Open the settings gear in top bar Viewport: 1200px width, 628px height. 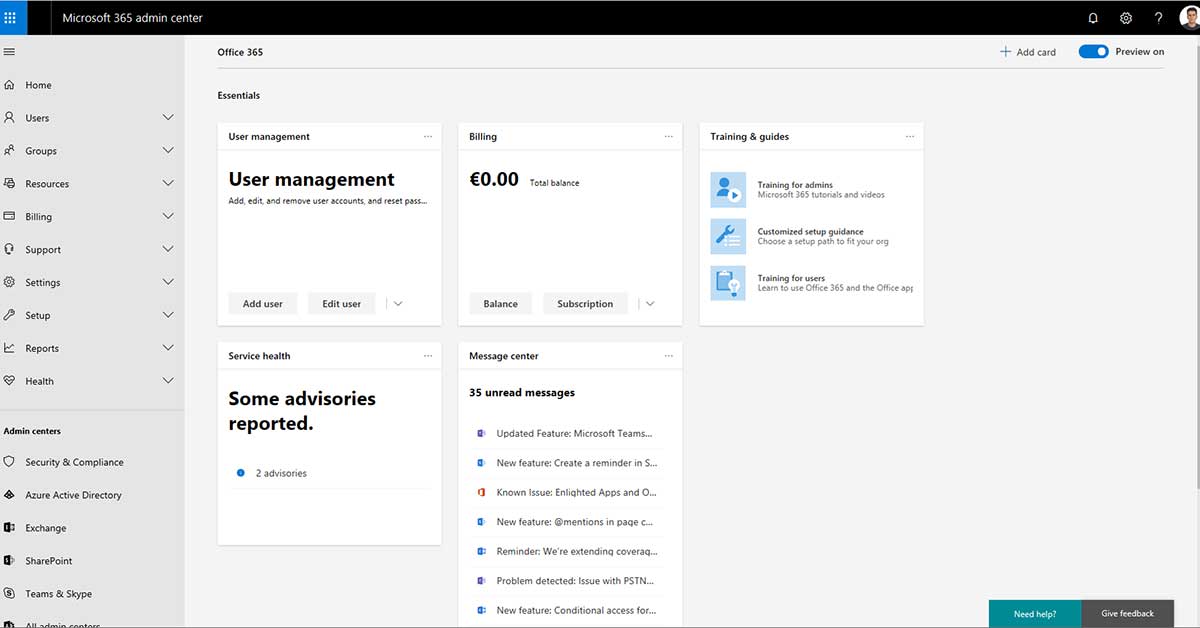[x=1125, y=17]
